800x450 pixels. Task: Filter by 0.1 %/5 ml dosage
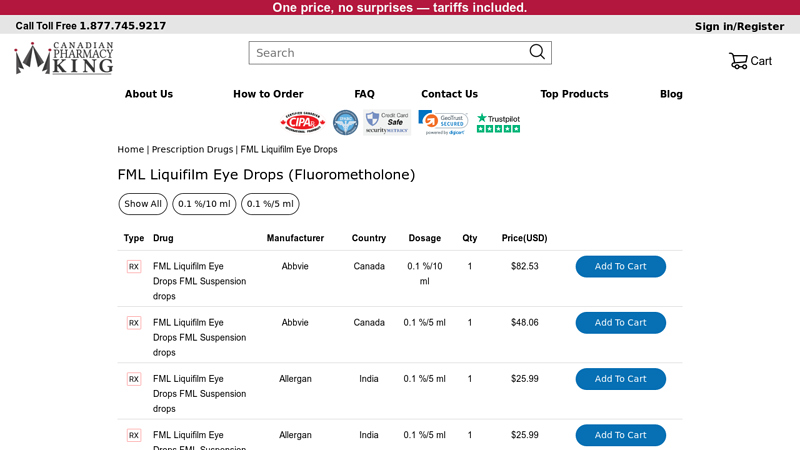(270, 204)
